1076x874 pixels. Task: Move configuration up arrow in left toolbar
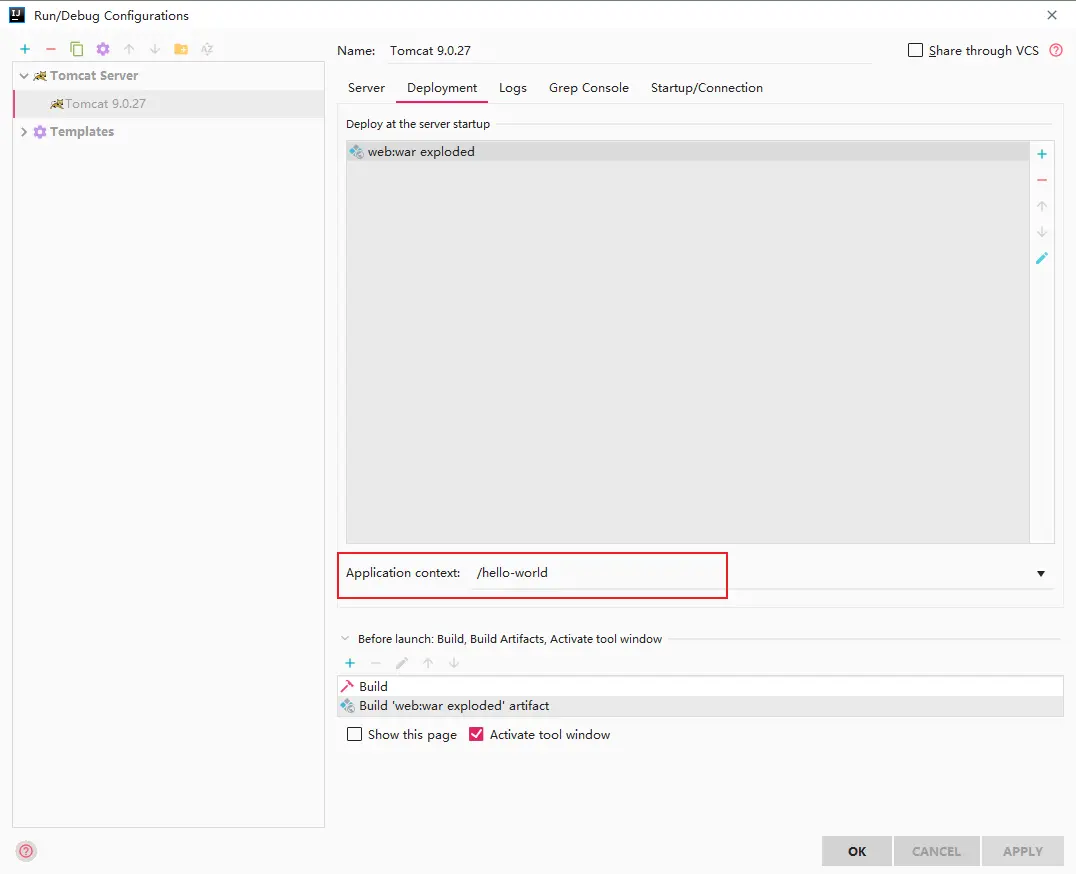[129, 49]
